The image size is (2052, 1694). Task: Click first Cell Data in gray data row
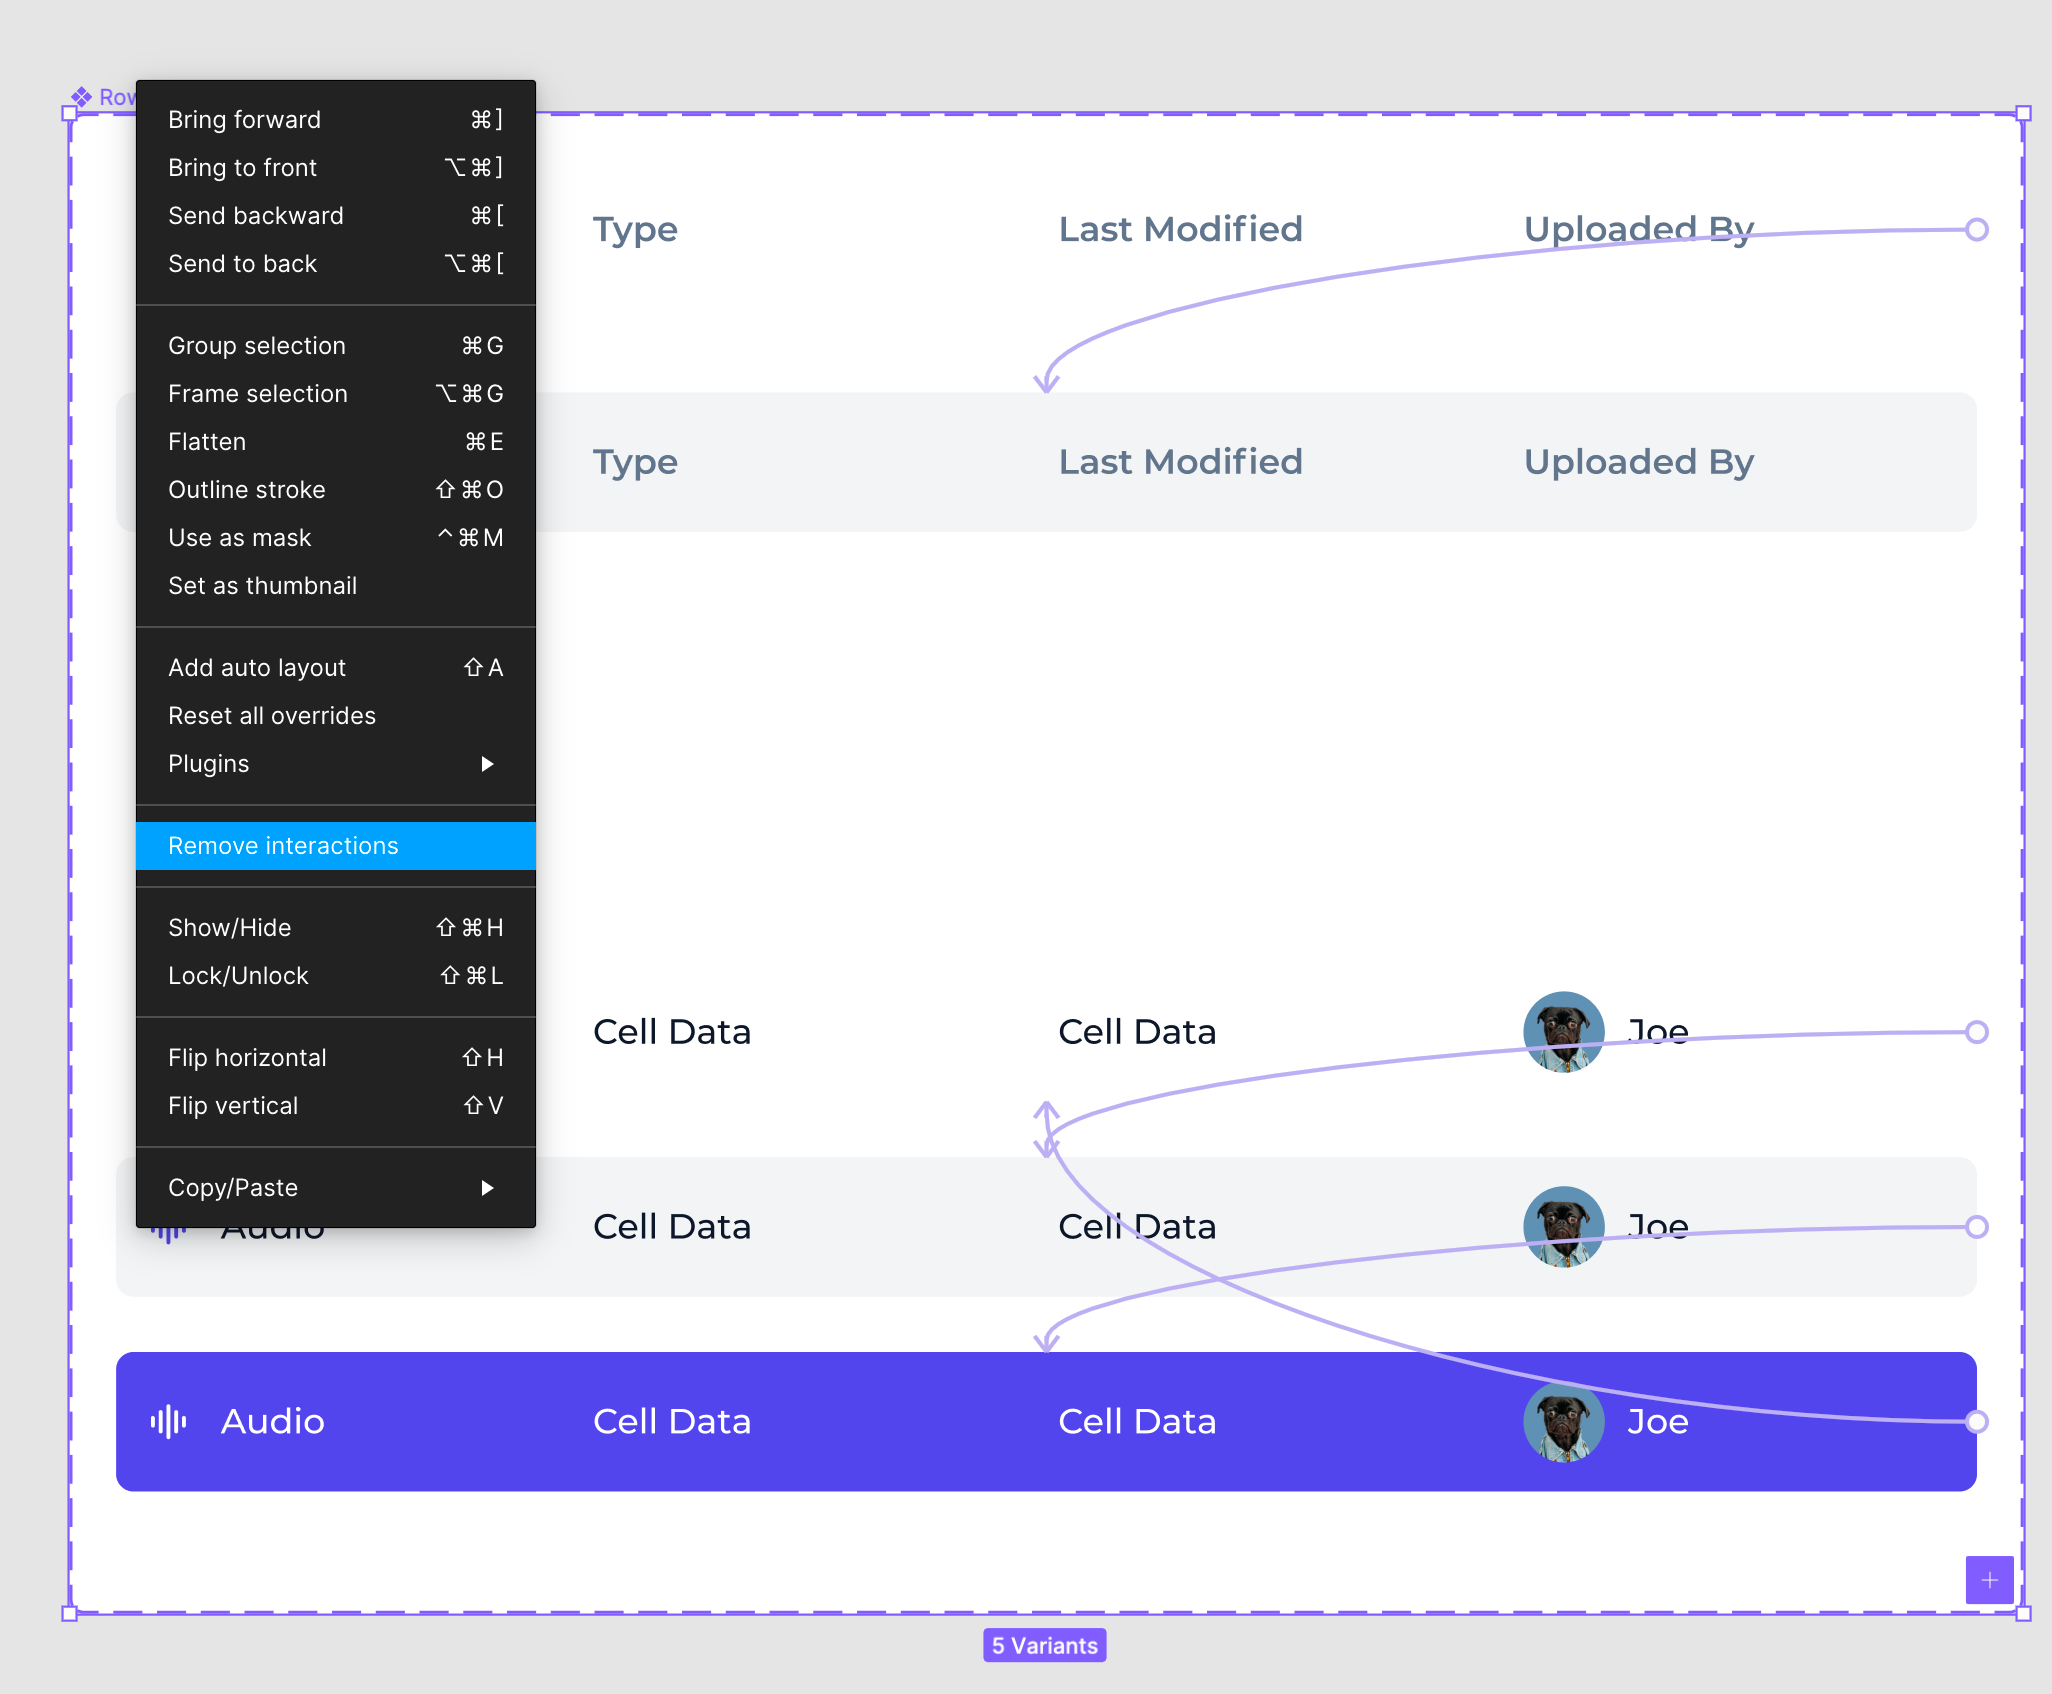click(x=672, y=1227)
